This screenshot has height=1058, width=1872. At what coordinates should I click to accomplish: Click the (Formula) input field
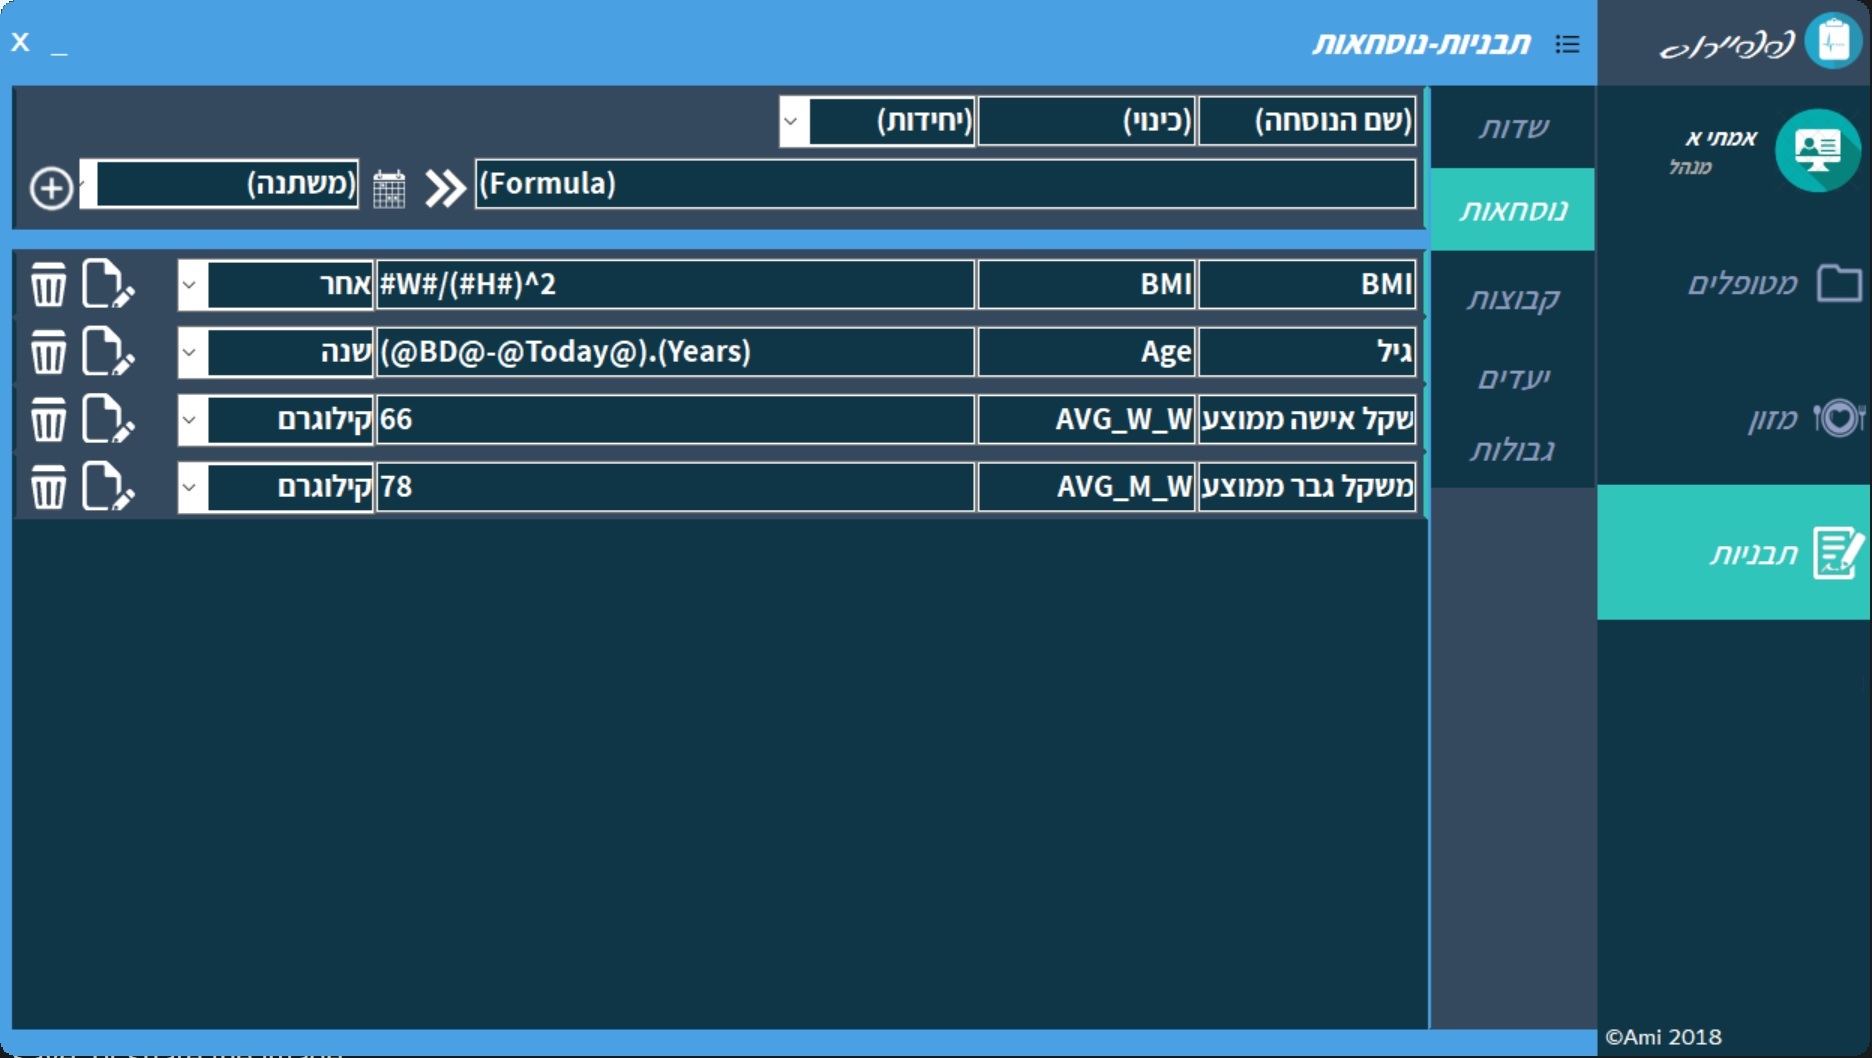coord(946,184)
